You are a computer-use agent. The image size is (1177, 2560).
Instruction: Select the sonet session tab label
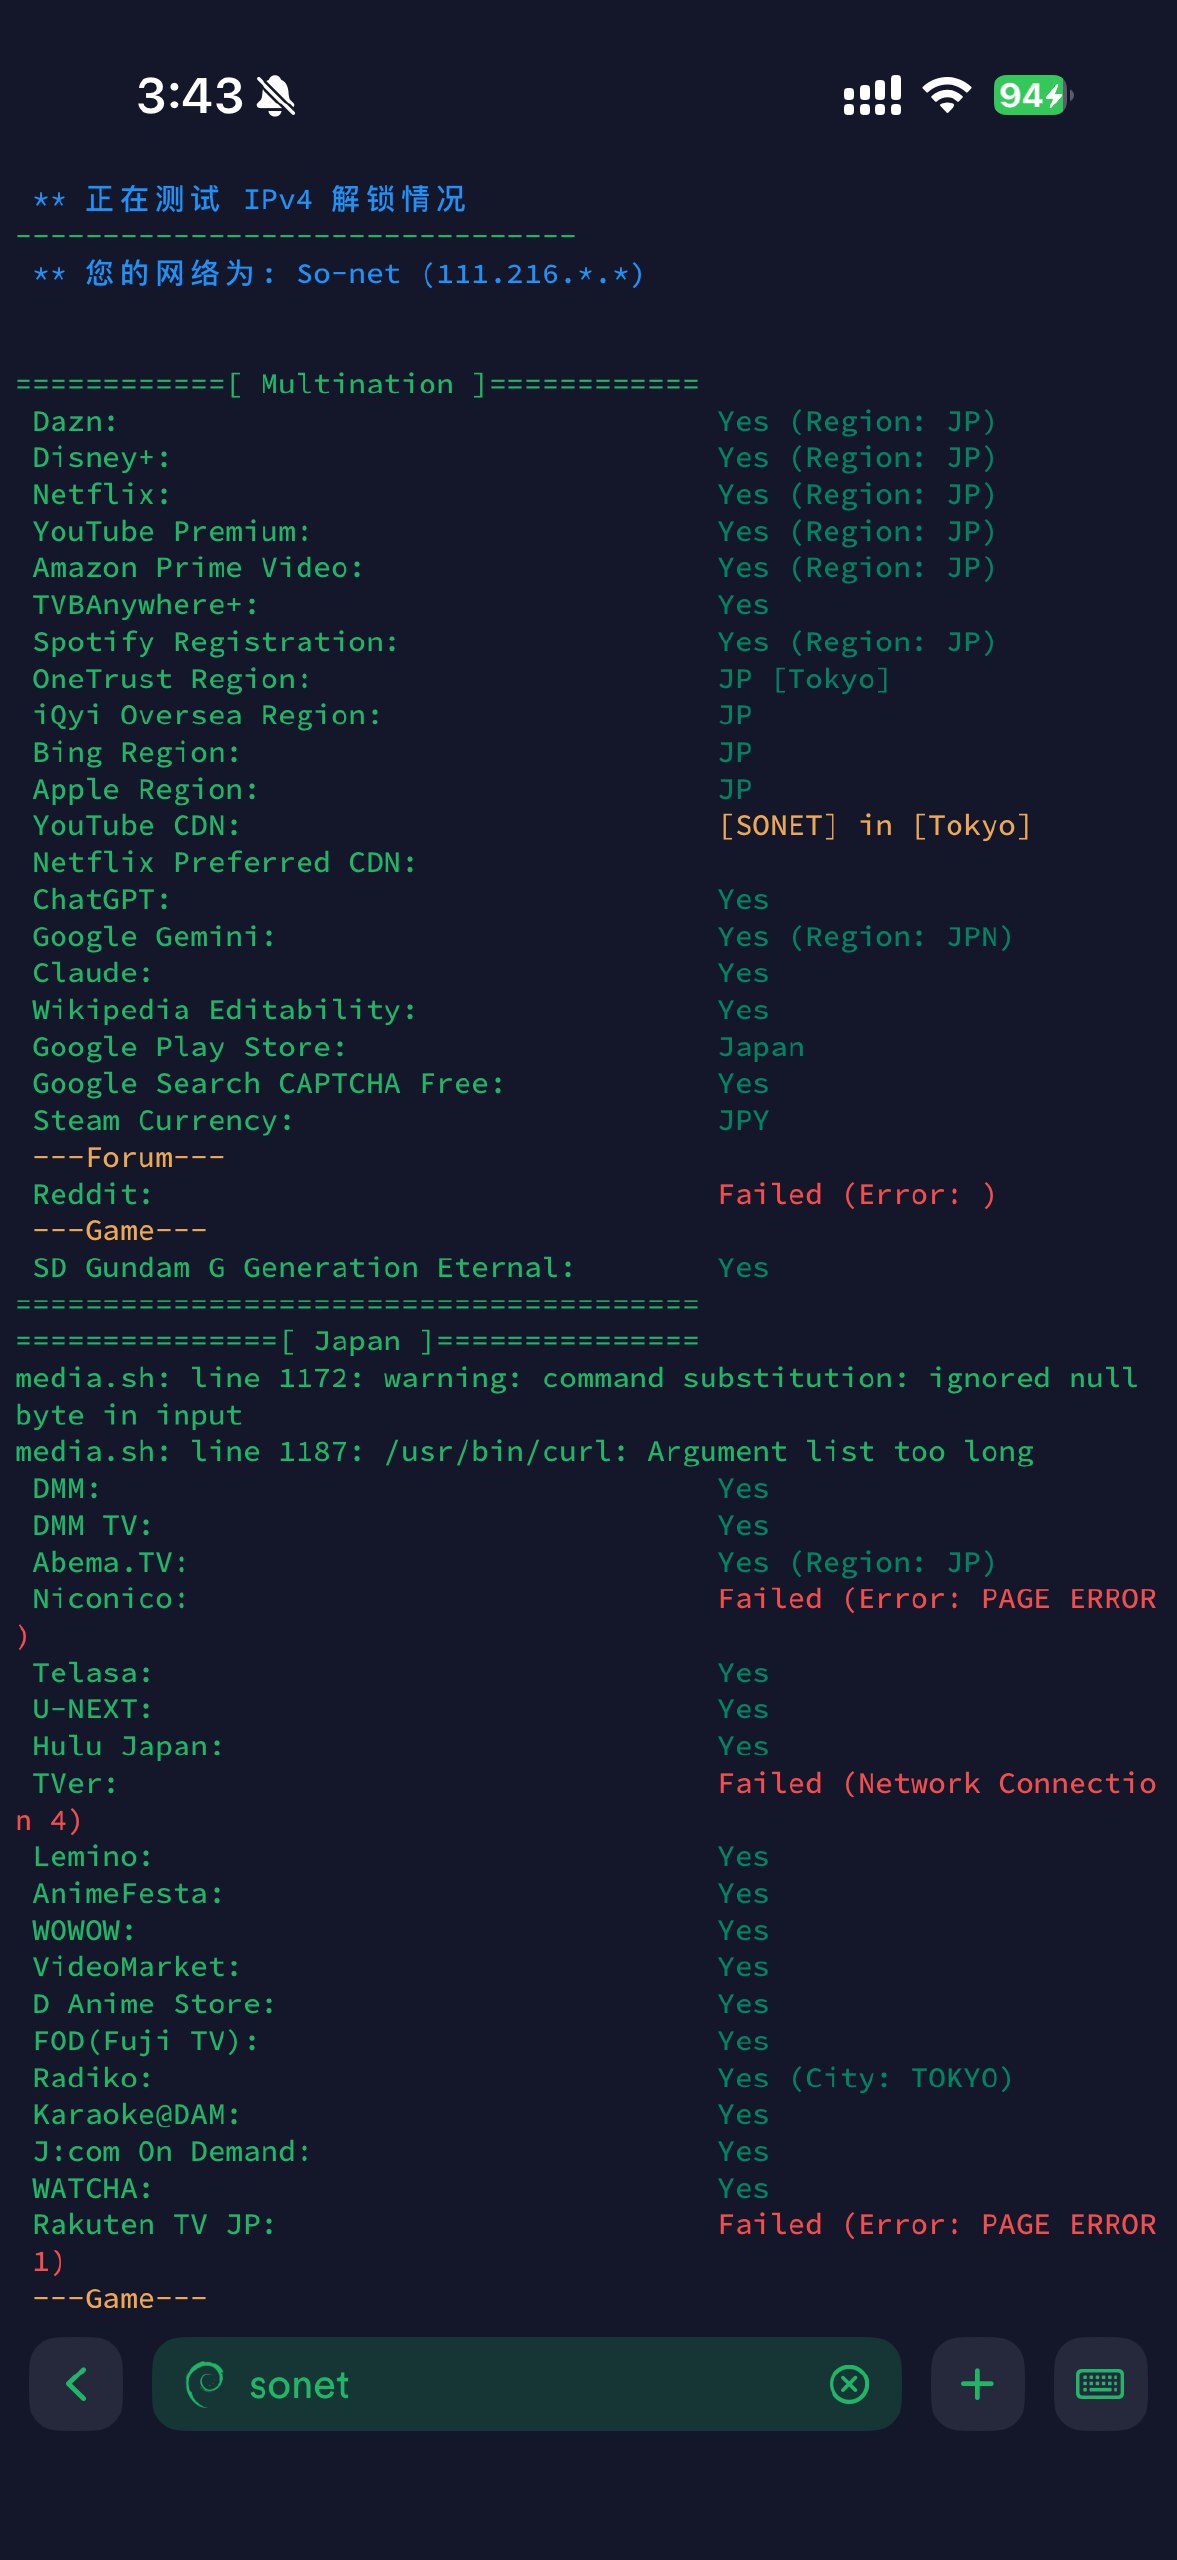tap(299, 2385)
